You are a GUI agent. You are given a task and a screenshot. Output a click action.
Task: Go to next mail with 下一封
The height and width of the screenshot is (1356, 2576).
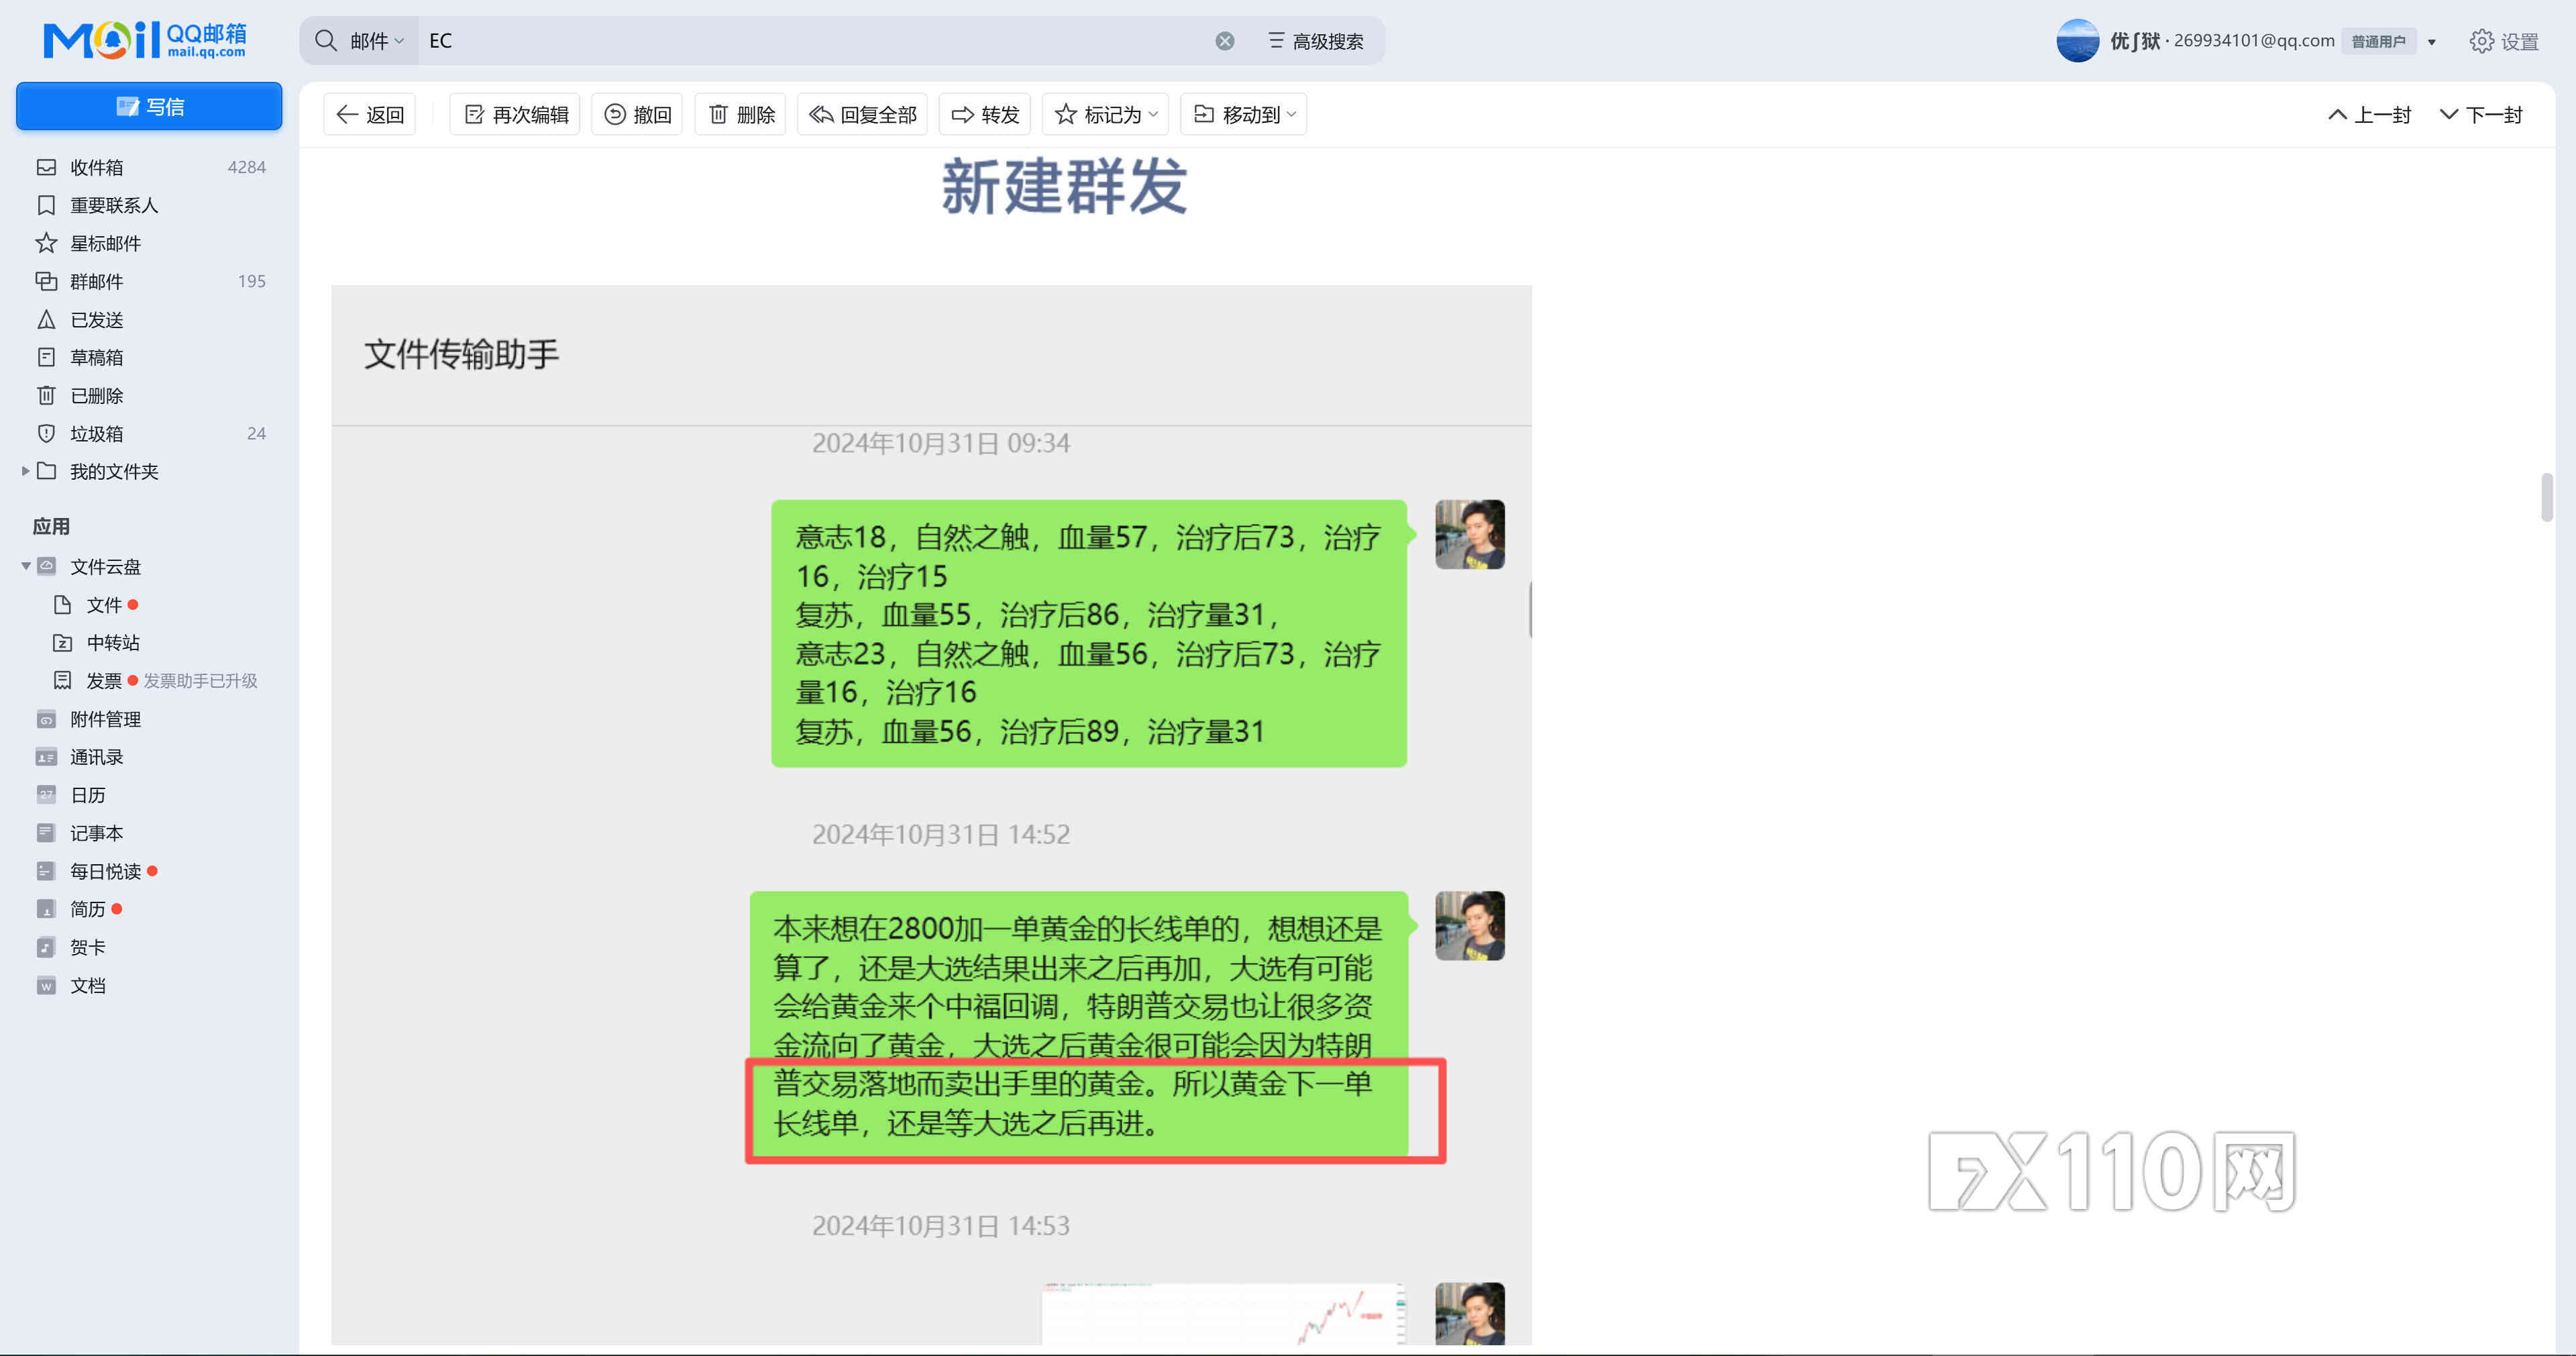(x=2481, y=114)
